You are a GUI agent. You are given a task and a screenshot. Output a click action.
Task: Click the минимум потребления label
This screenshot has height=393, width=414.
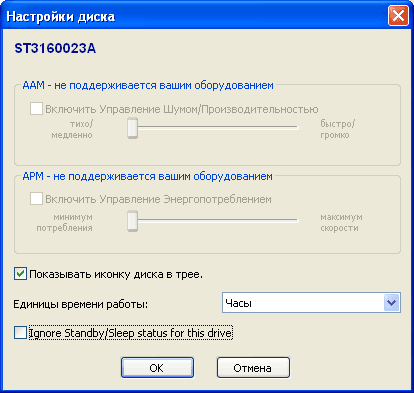(65, 222)
